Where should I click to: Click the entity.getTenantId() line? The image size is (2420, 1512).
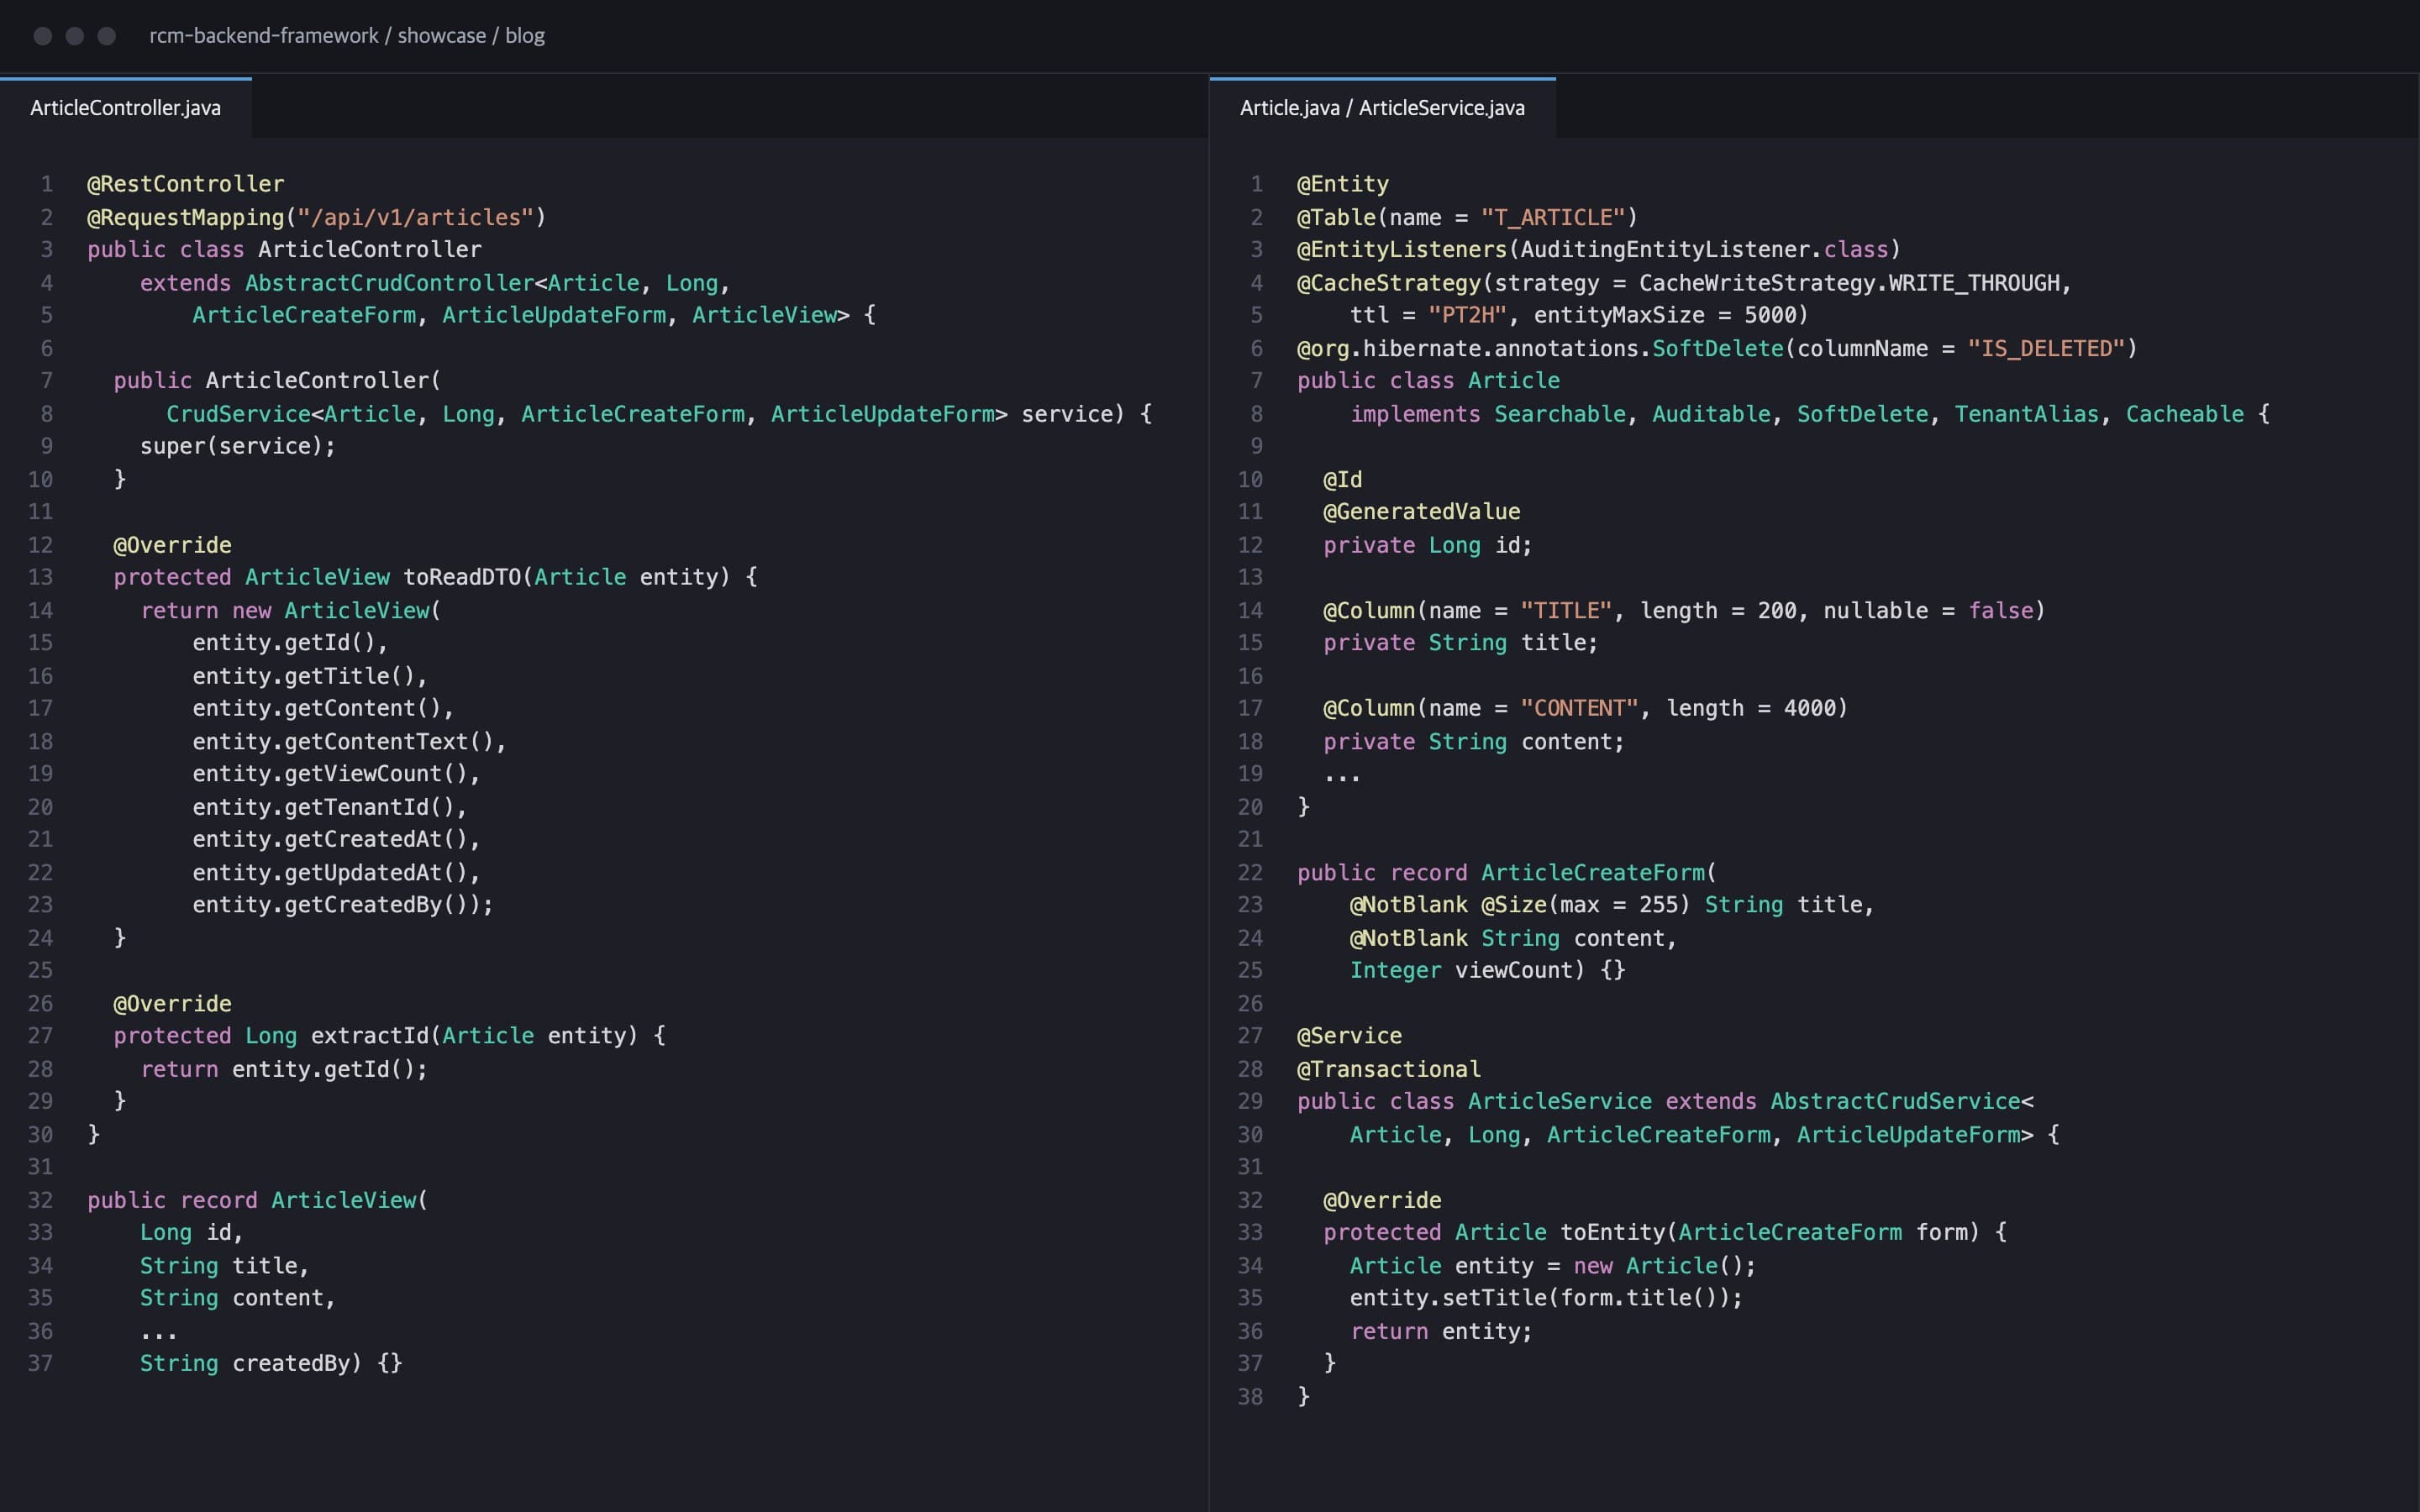point(330,807)
